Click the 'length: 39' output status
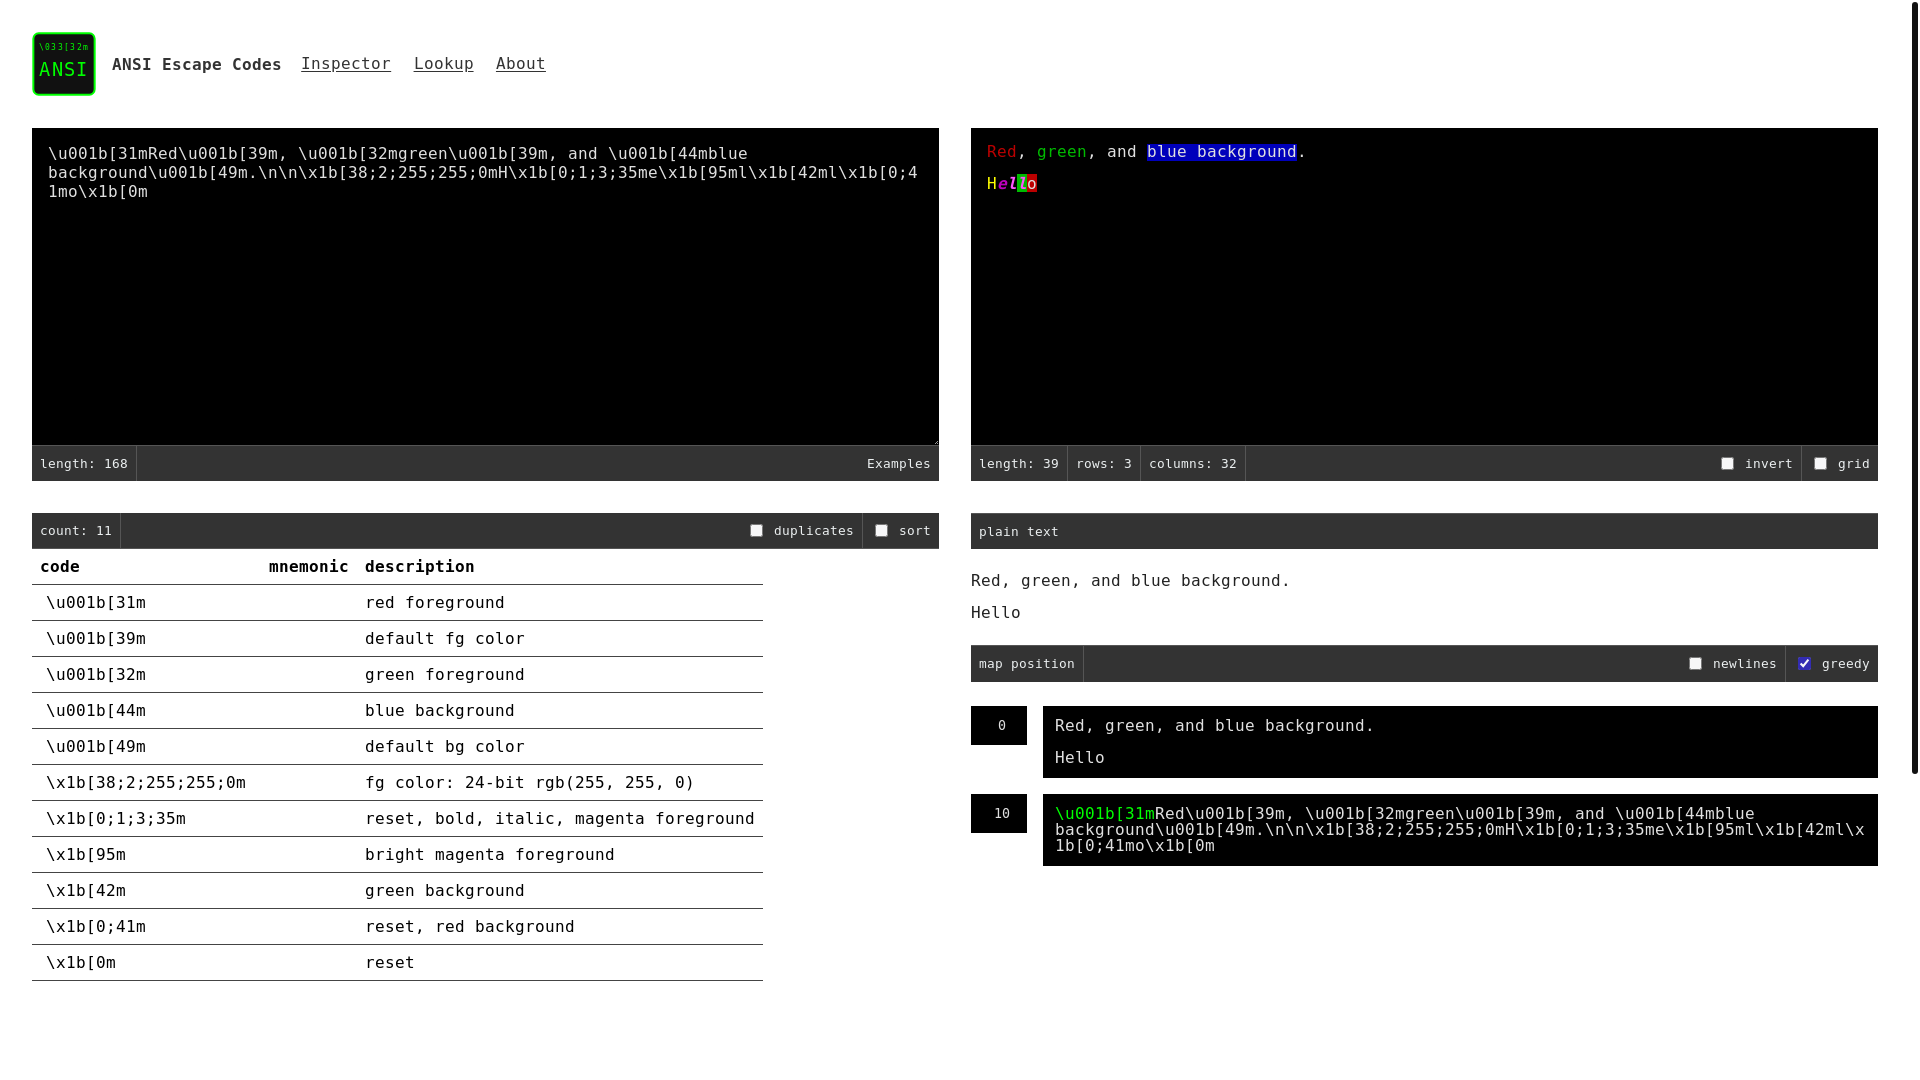The width and height of the screenshot is (1920, 1080). point(1019,464)
